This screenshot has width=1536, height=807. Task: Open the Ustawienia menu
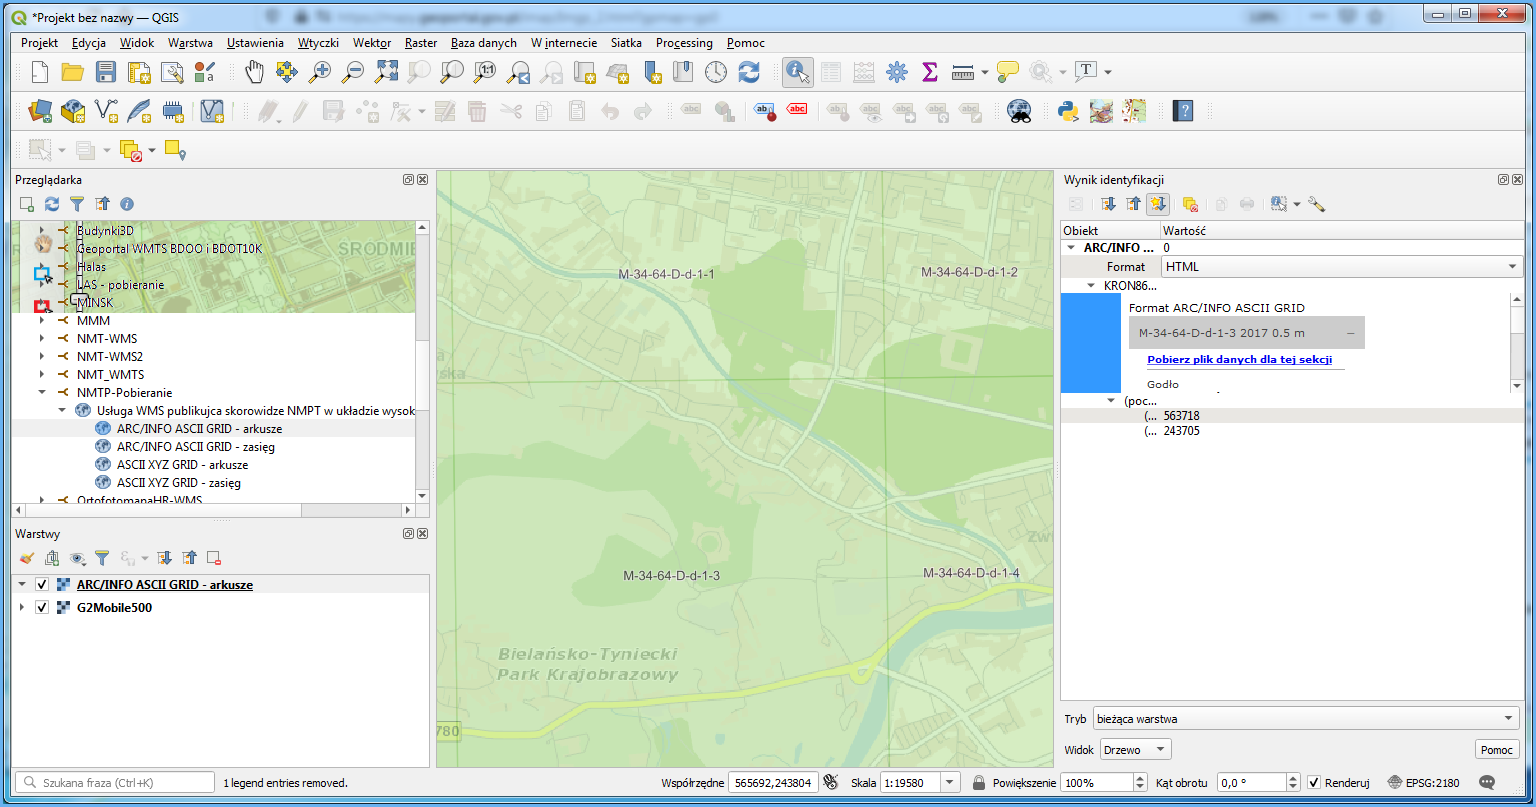(x=255, y=43)
